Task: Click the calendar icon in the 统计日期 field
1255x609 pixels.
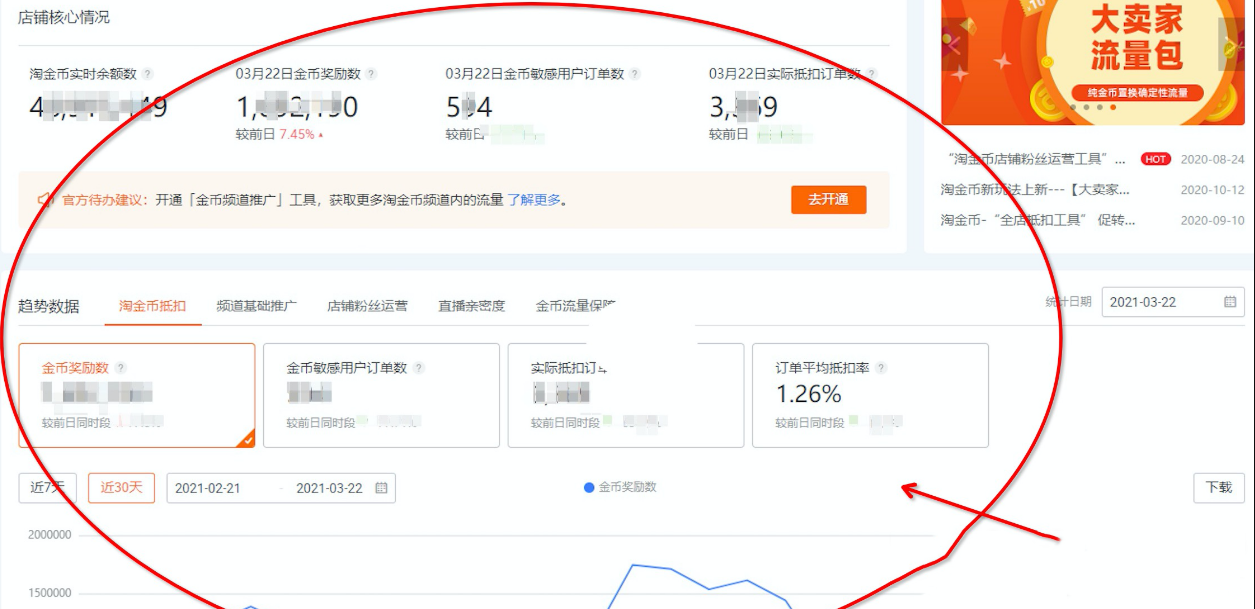Action: (1230, 302)
